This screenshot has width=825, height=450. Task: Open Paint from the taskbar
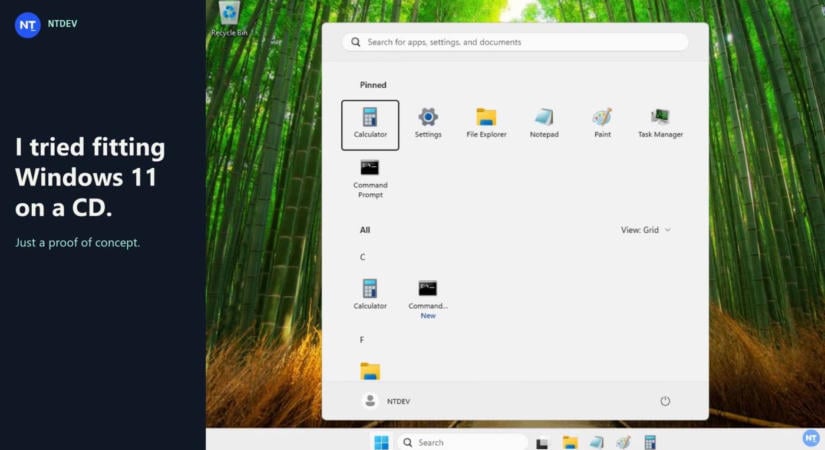click(623, 443)
